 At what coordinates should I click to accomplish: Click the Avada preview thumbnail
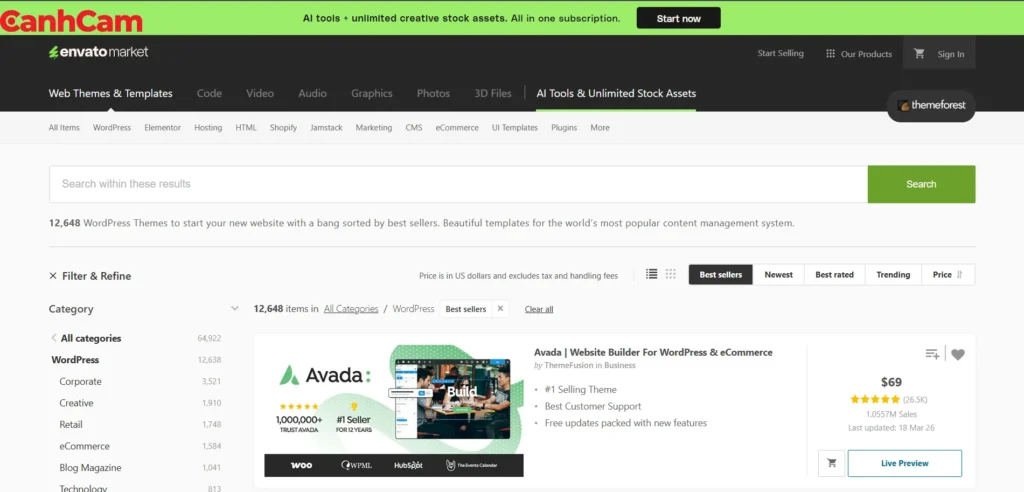(x=394, y=411)
